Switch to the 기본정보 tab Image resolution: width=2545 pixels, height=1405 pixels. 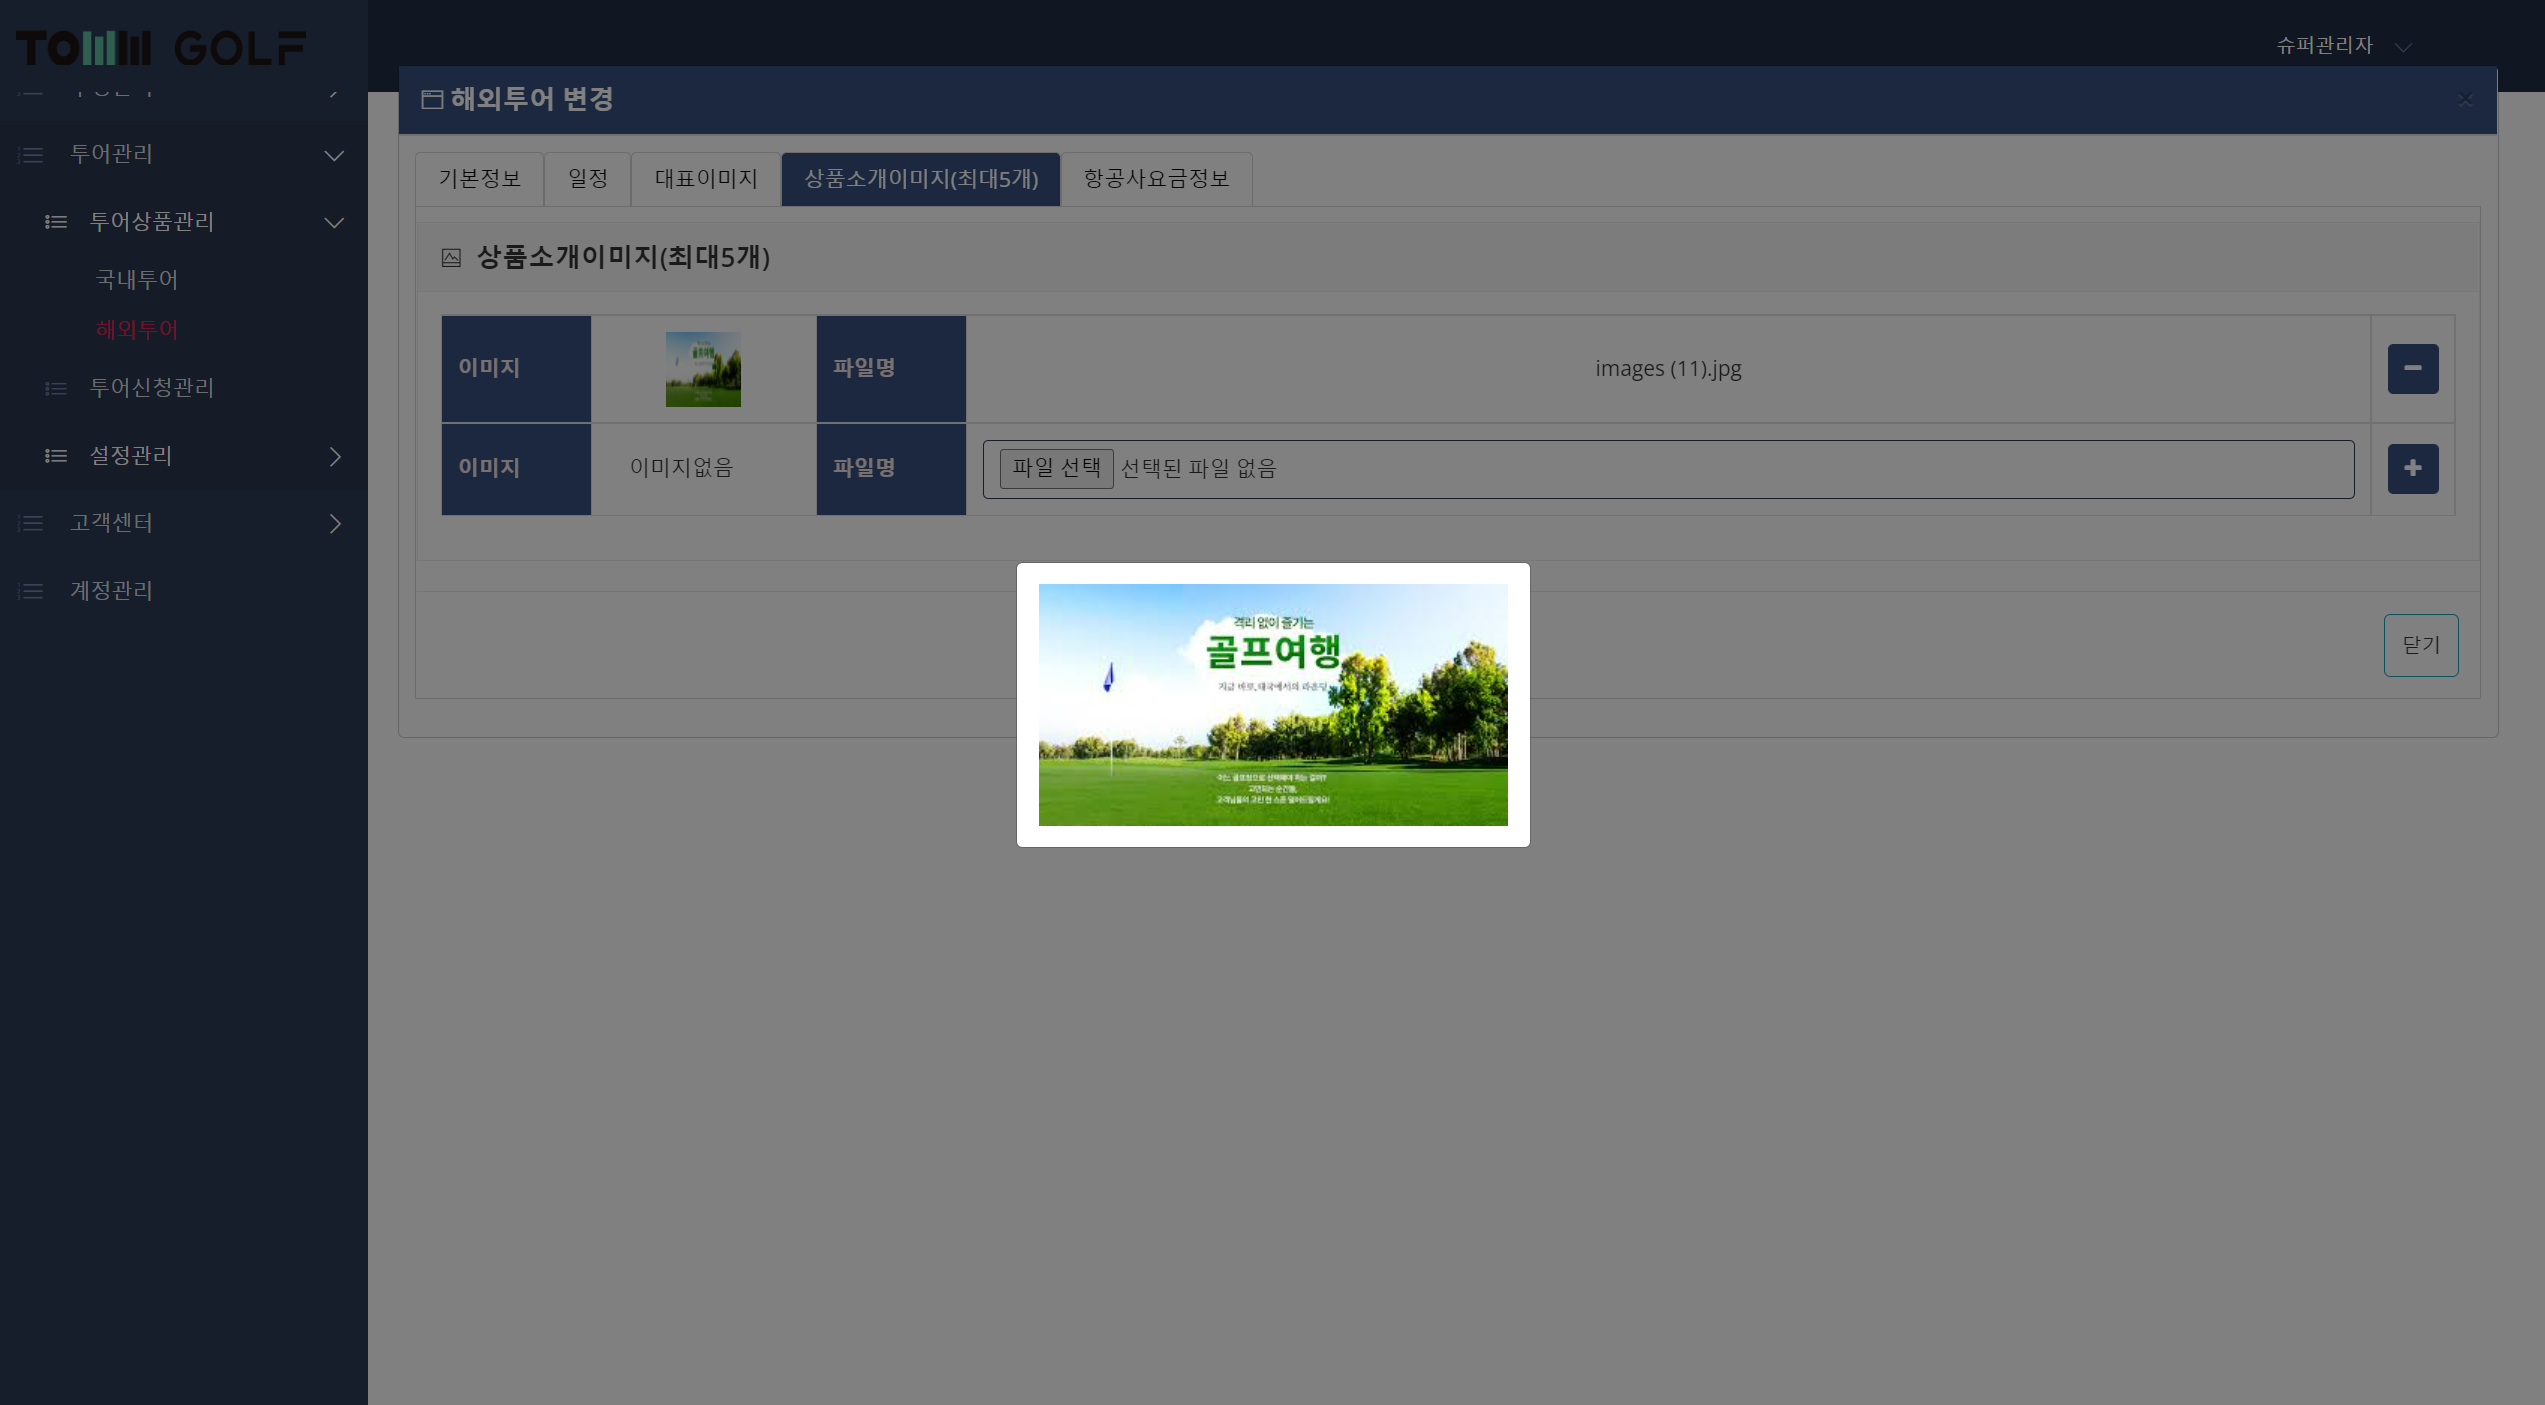(479, 179)
